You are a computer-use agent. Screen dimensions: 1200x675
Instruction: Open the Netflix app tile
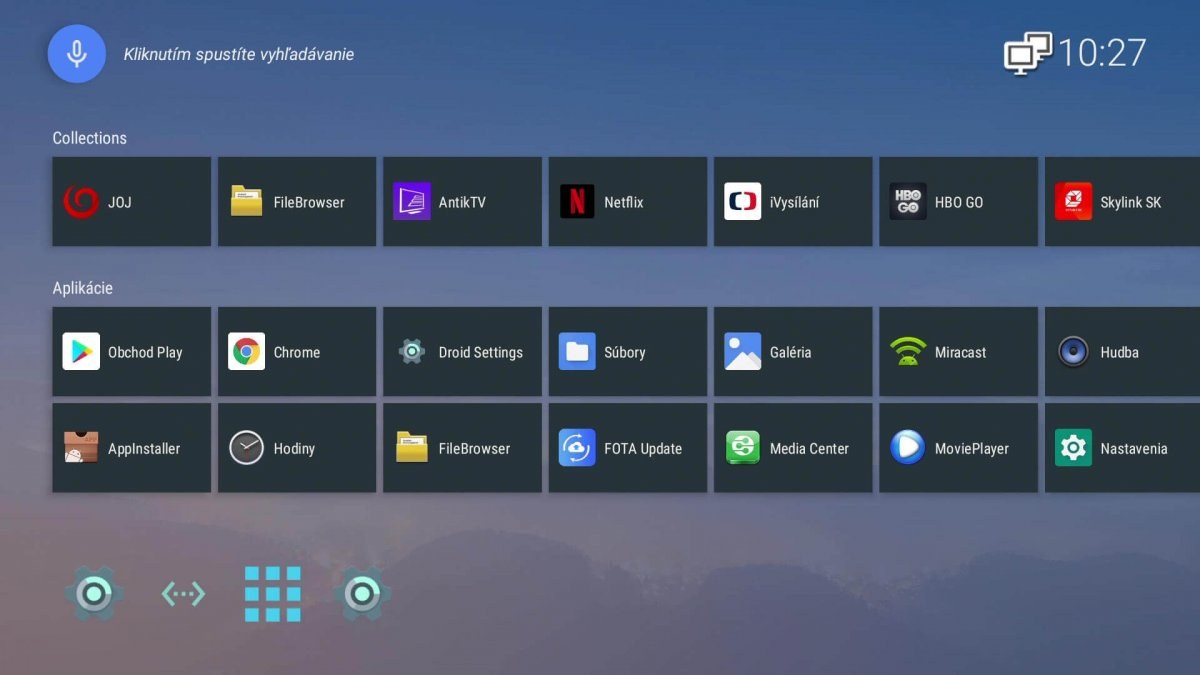[627, 201]
